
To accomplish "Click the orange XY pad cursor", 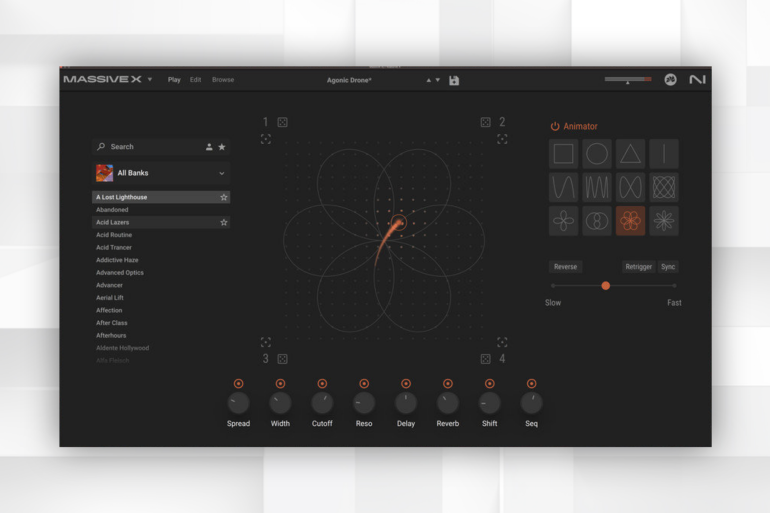I will pyautogui.click(x=399, y=222).
